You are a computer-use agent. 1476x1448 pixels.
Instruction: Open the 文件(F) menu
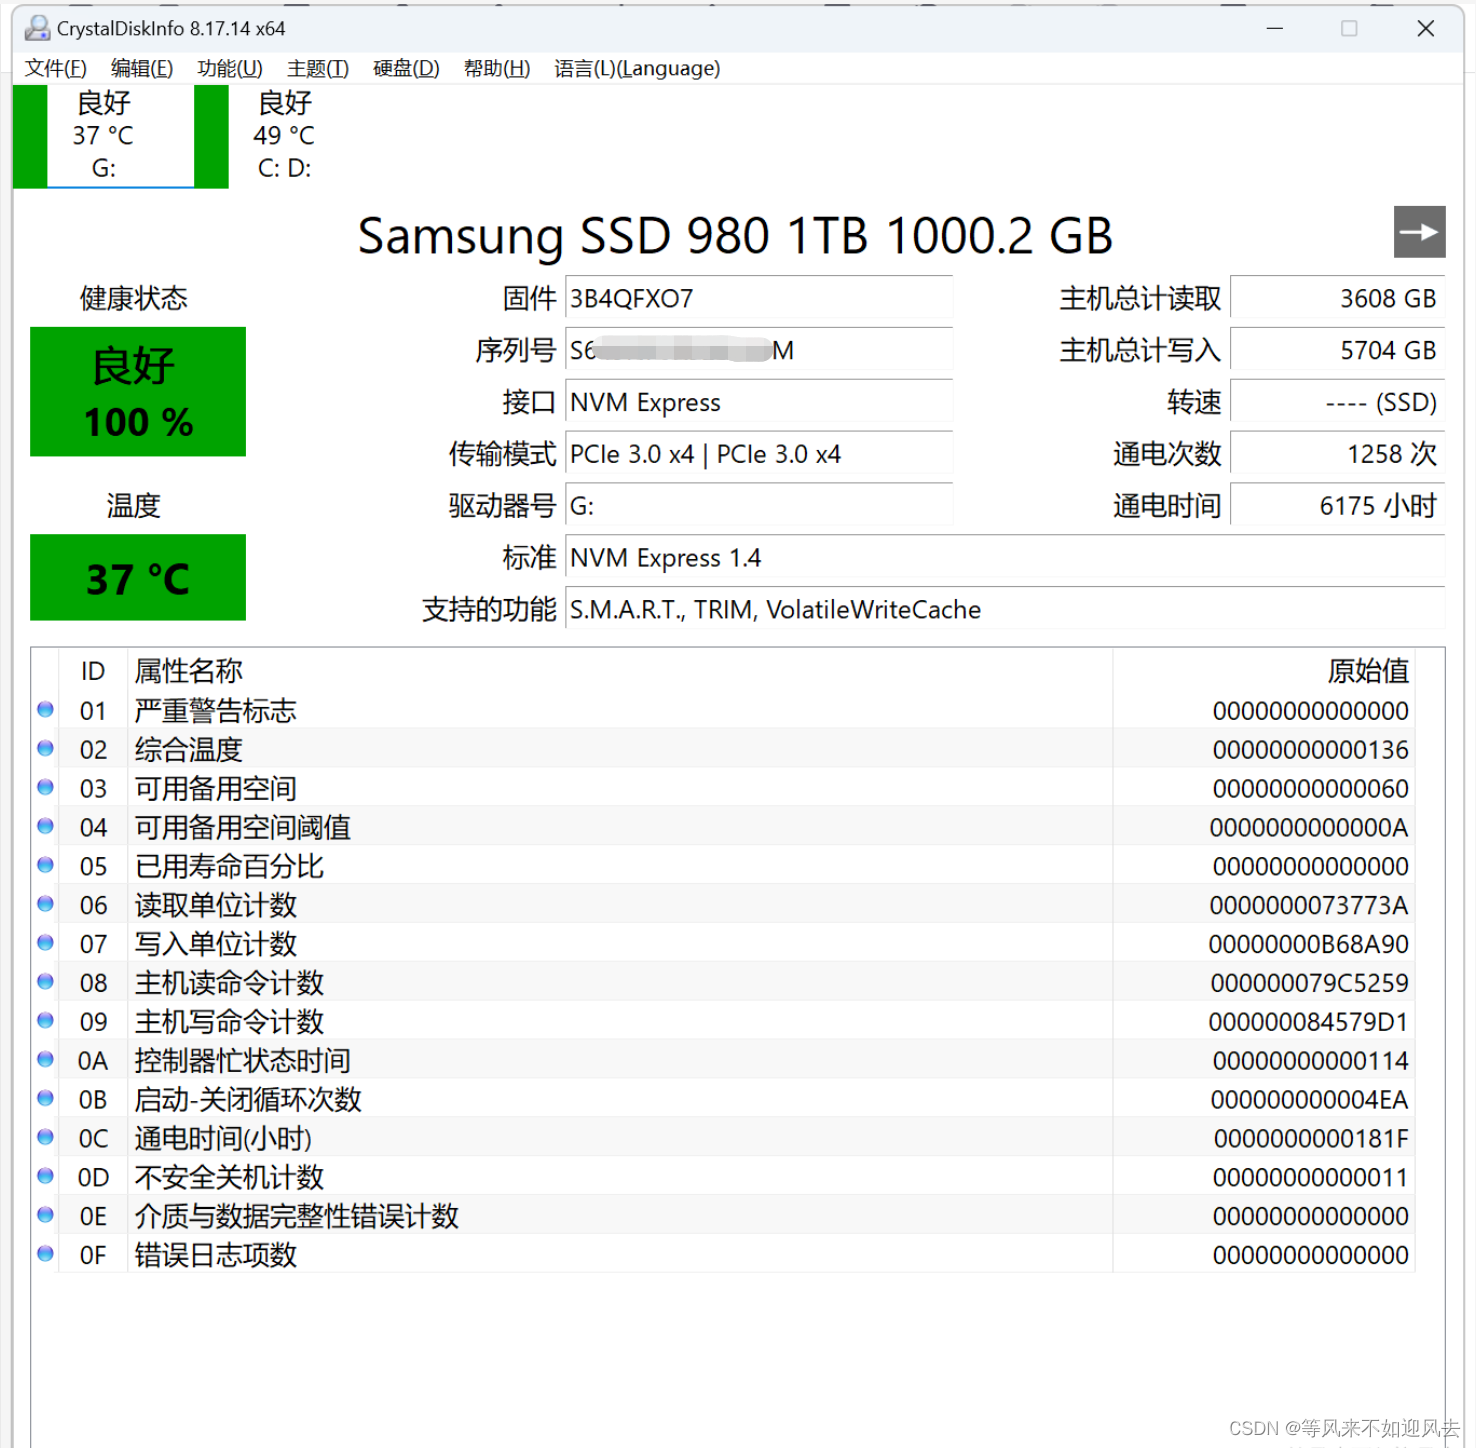[x=56, y=68]
